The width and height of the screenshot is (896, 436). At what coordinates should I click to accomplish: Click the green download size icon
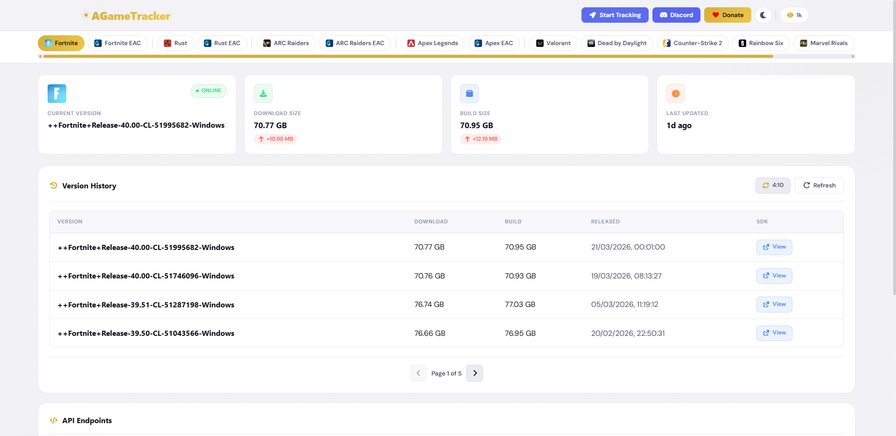(x=263, y=93)
